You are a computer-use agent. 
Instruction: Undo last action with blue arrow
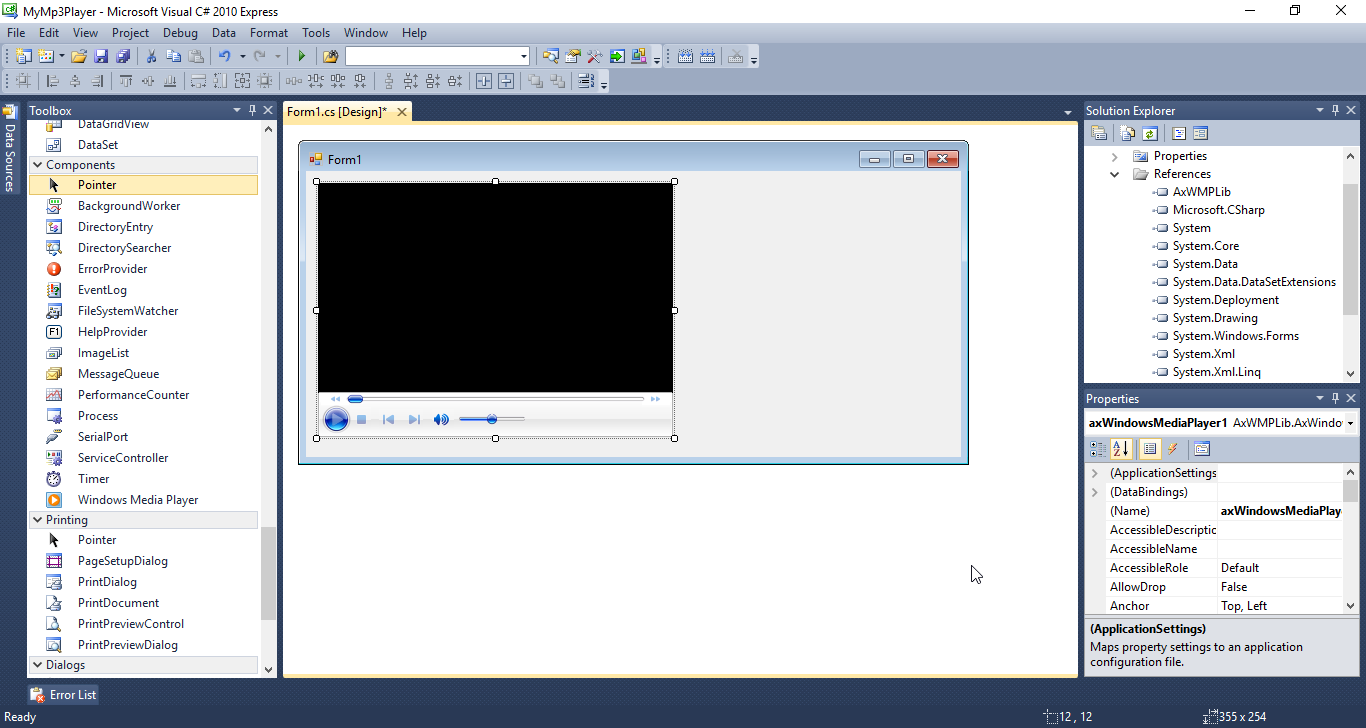[x=225, y=56]
